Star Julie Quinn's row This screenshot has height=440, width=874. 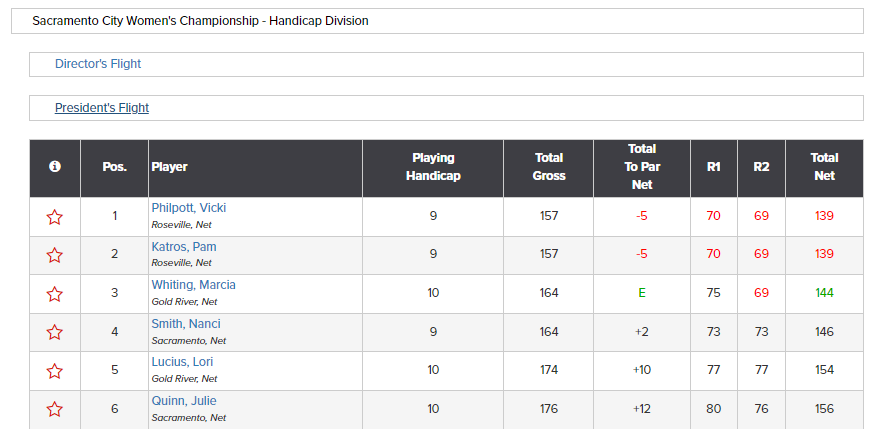pos(55,409)
